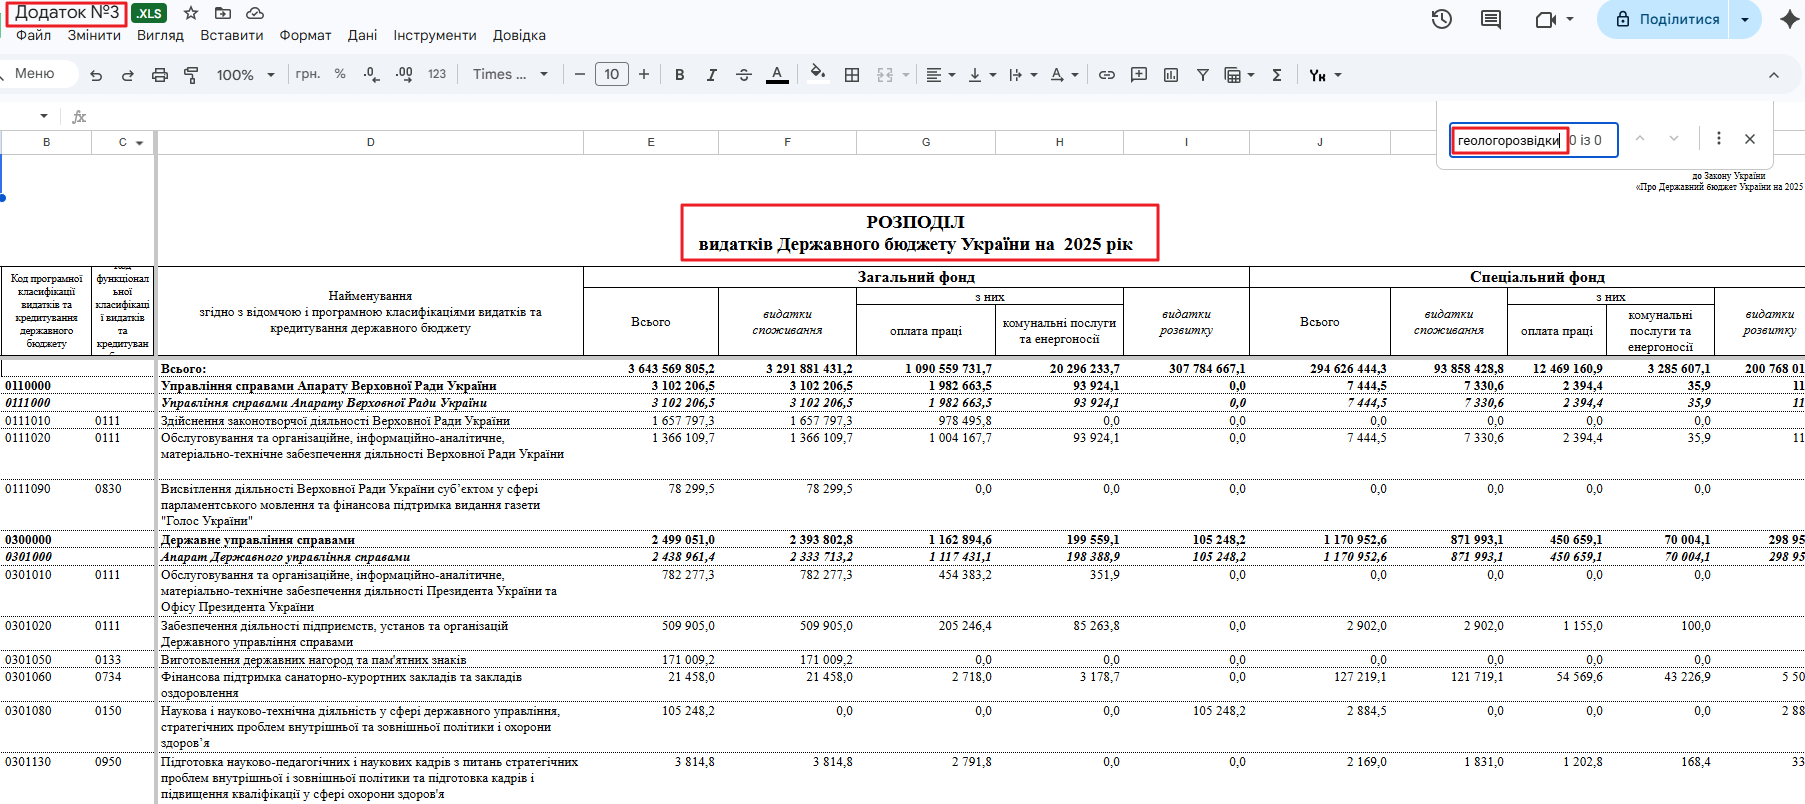The height and width of the screenshot is (804, 1805).
Task: Open text rotation dropdown
Action: (1023, 75)
